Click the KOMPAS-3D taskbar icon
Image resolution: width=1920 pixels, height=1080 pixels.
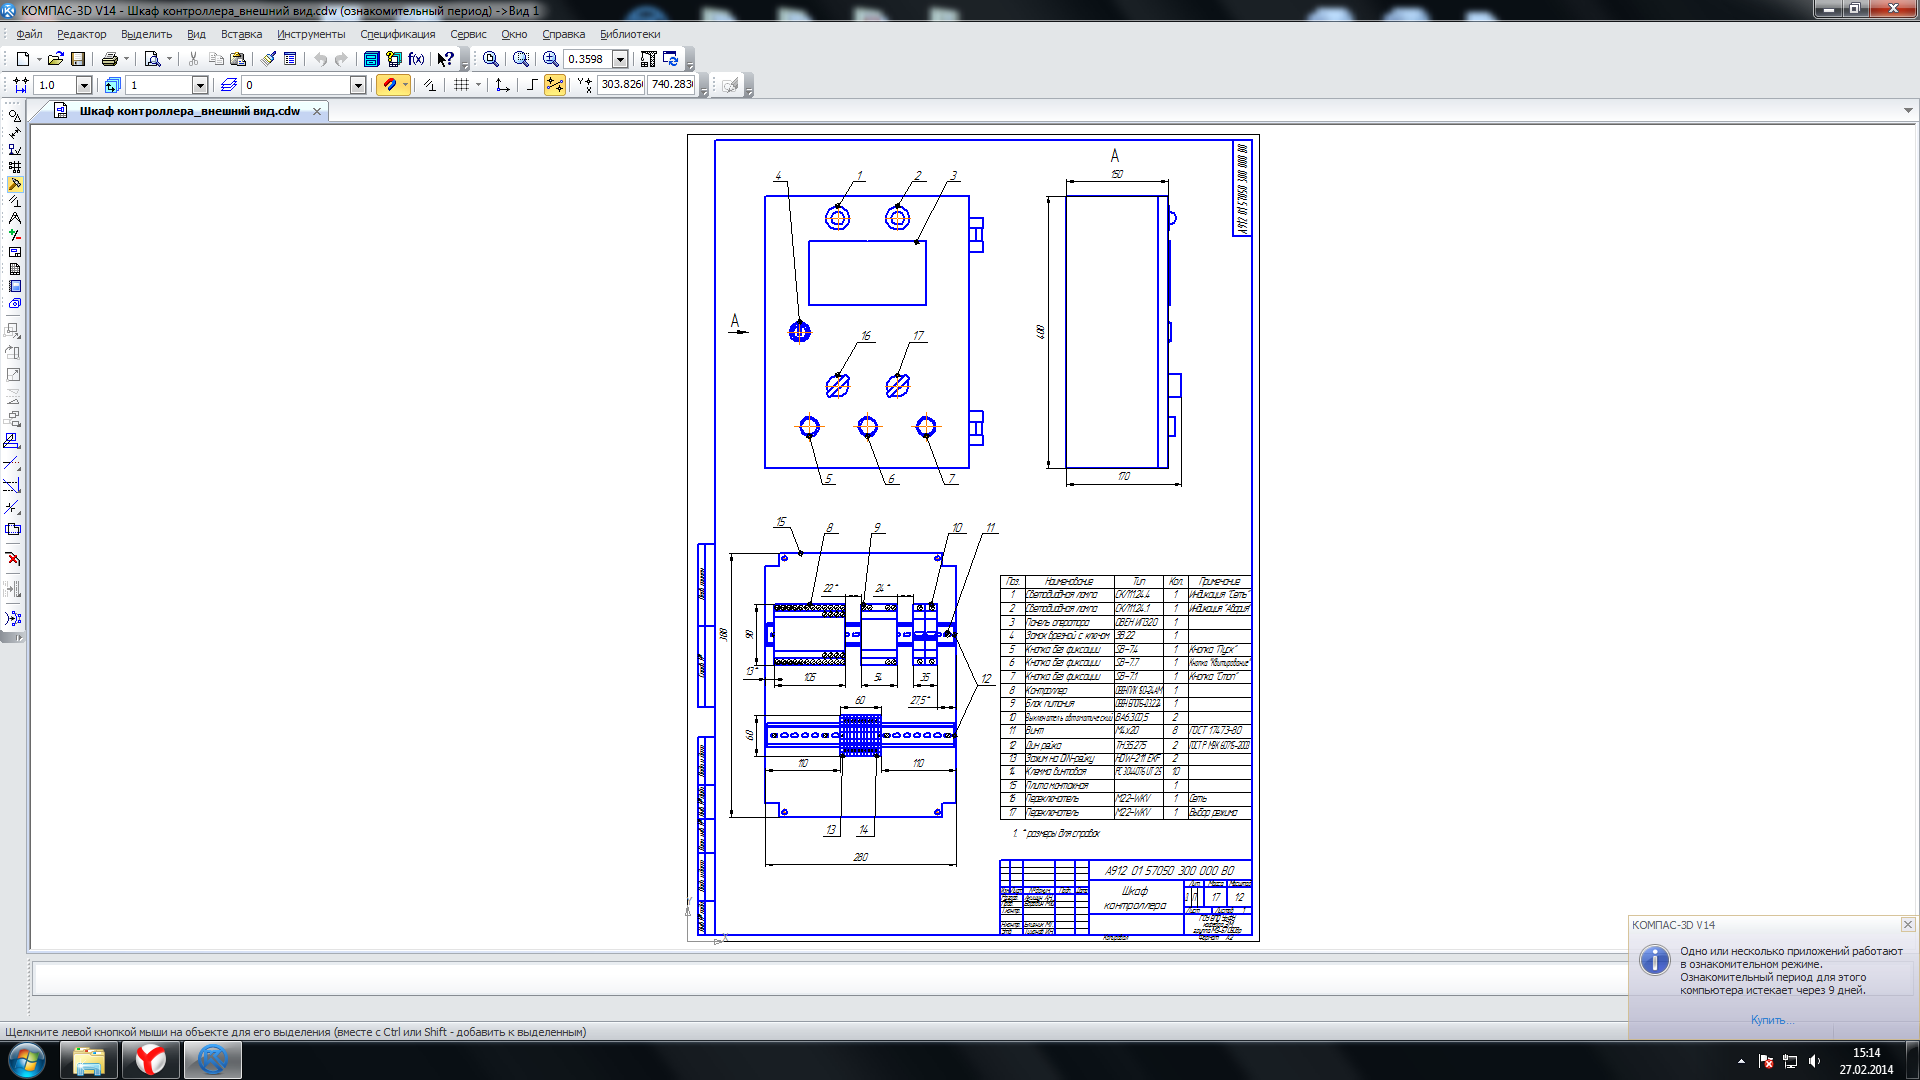pos(212,1060)
